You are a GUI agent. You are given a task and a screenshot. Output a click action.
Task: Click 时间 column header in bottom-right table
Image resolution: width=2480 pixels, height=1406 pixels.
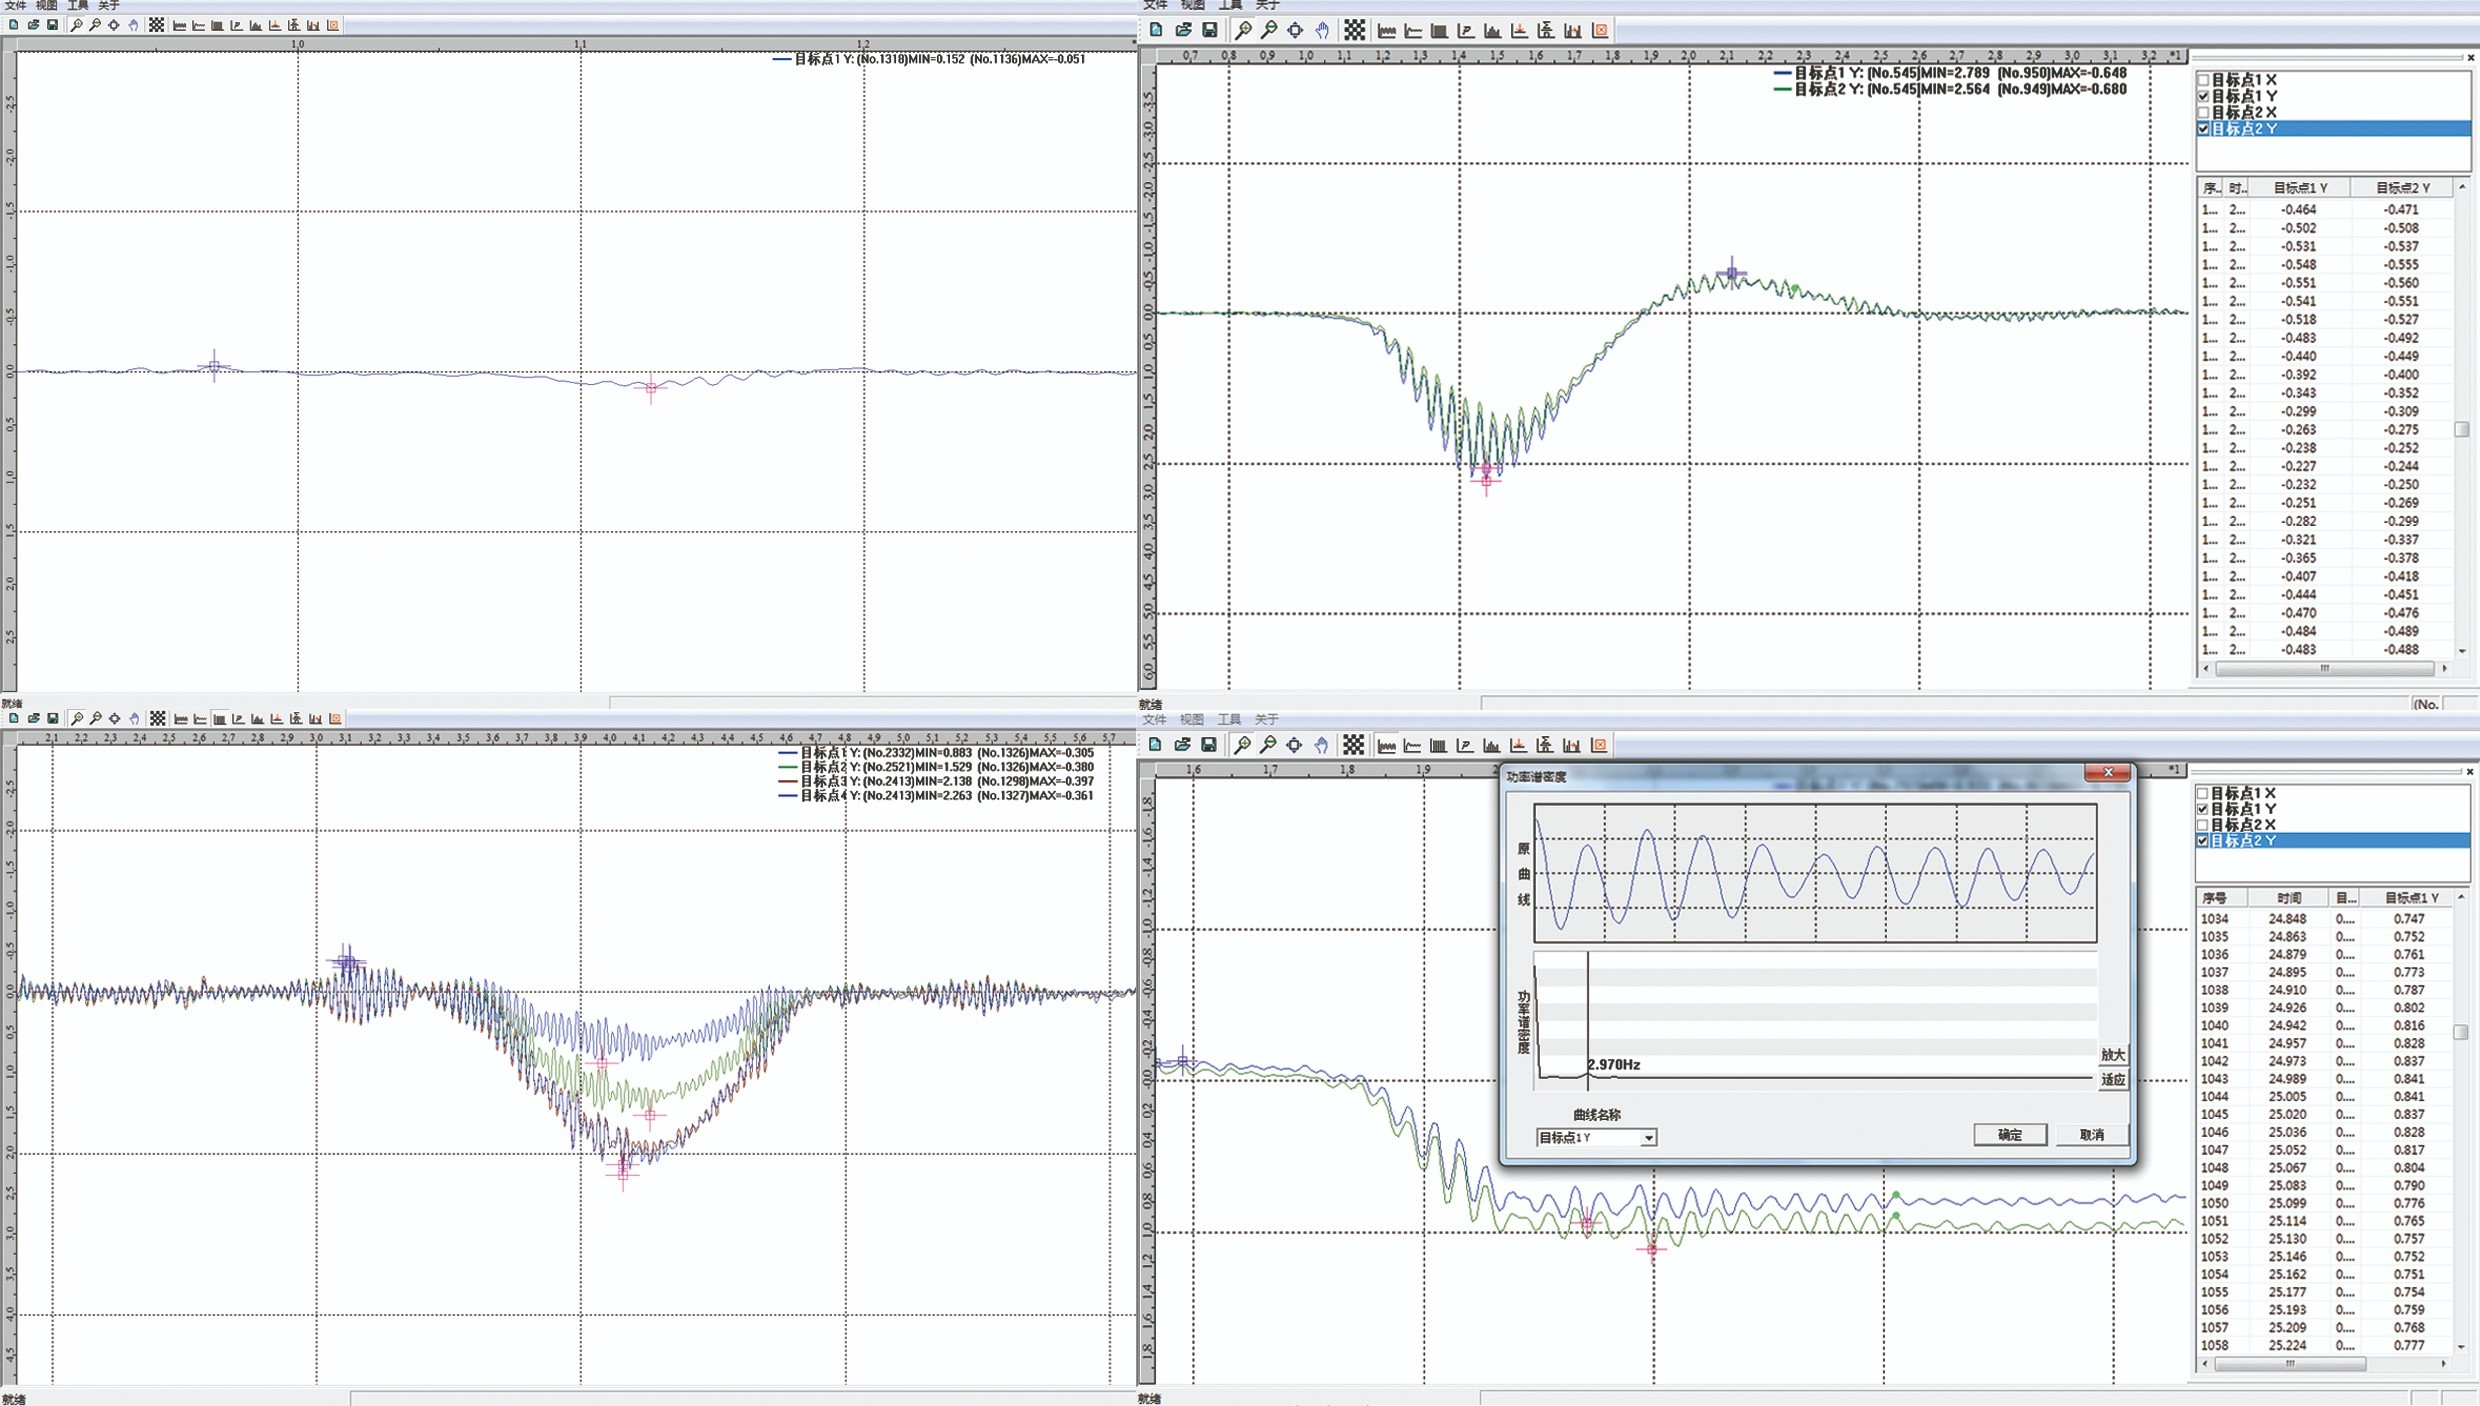point(2288,898)
